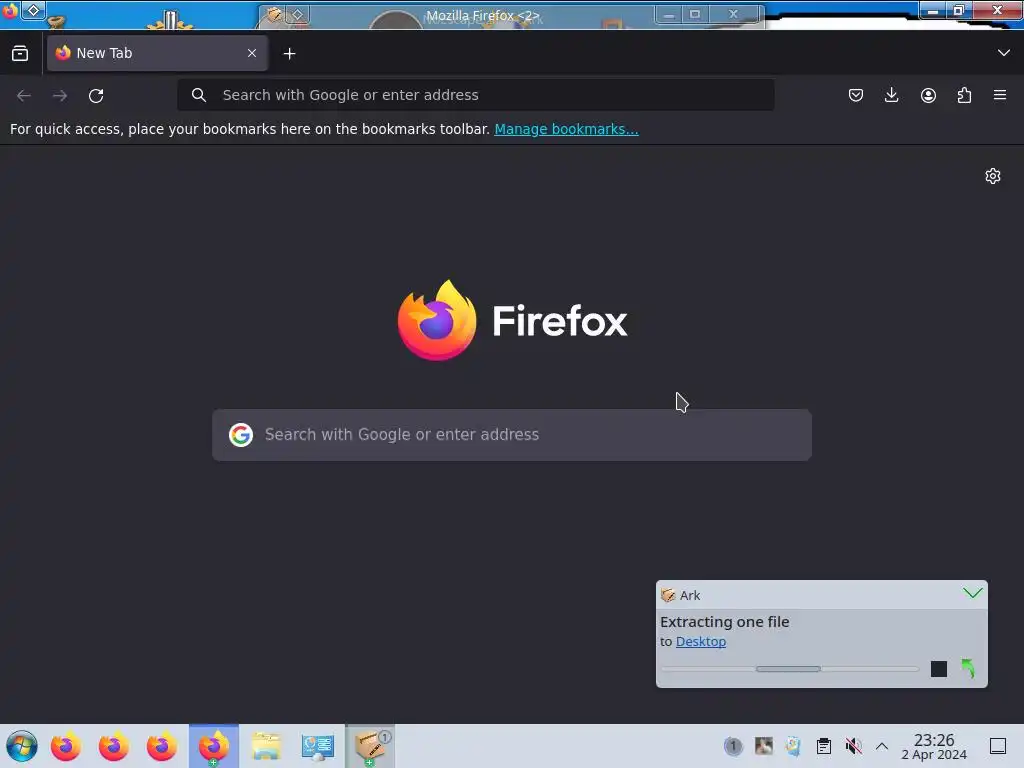Click the cat picture tray icon

point(763,746)
